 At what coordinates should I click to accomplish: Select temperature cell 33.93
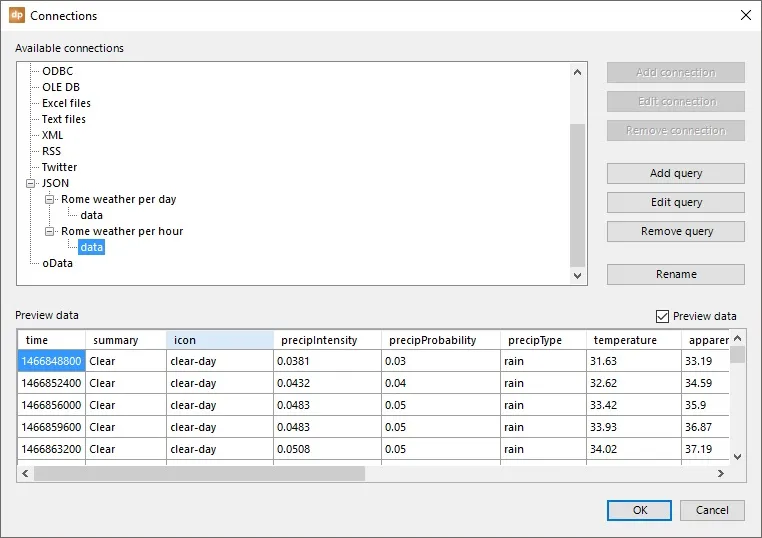pos(634,427)
